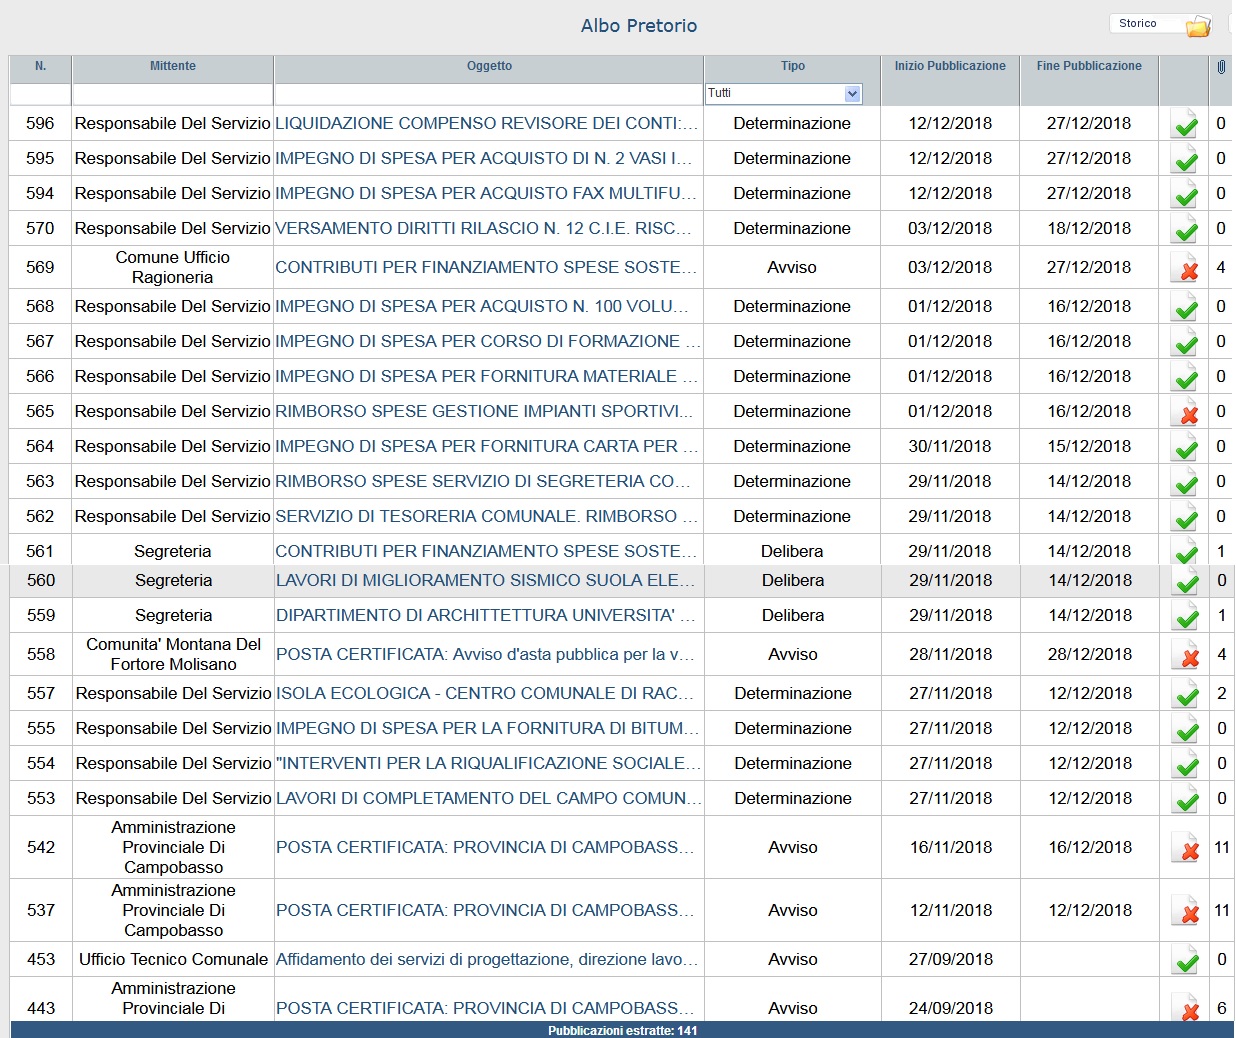The height and width of the screenshot is (1038, 1236).
Task: Open Affidamento dei servizi di progettazione link
Action: [487, 959]
